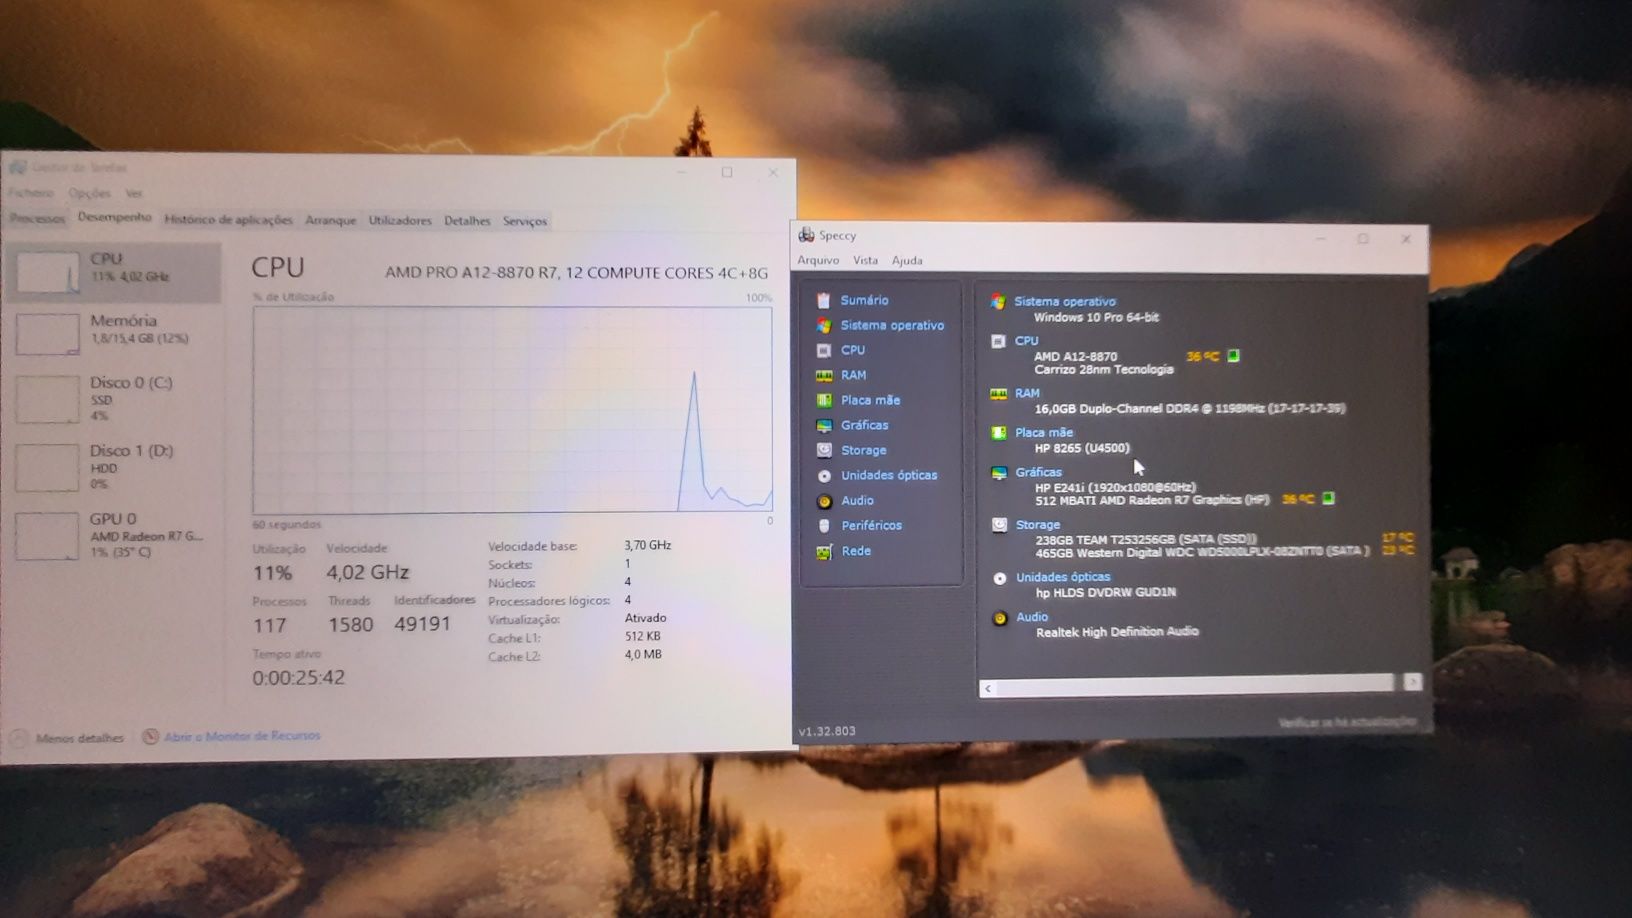The width and height of the screenshot is (1632, 918).
Task: Click hp HLDS DVDRW GUD1N text
Action: click(1105, 592)
